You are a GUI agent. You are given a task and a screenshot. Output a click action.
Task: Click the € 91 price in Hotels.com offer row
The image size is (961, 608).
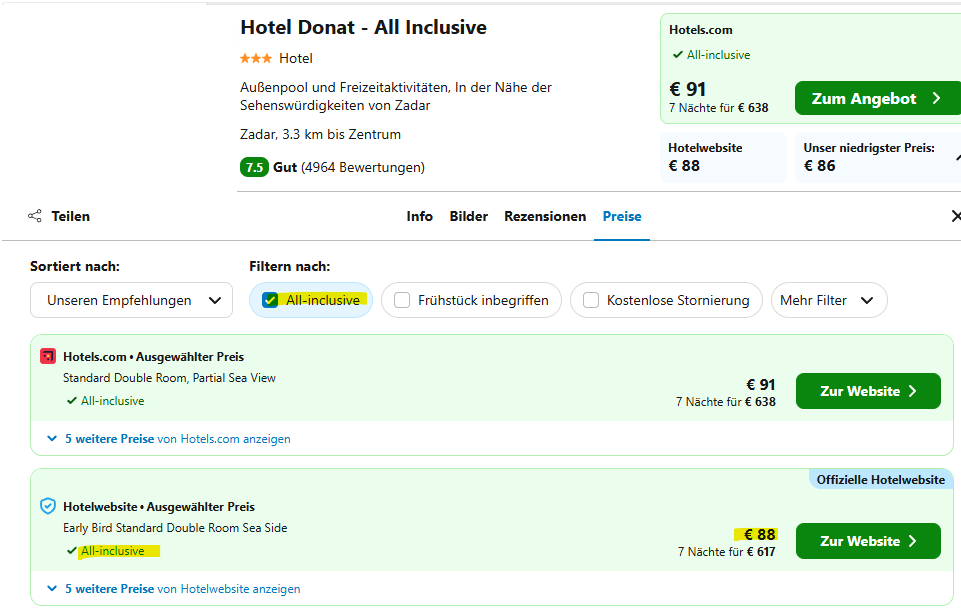pyautogui.click(x=761, y=384)
